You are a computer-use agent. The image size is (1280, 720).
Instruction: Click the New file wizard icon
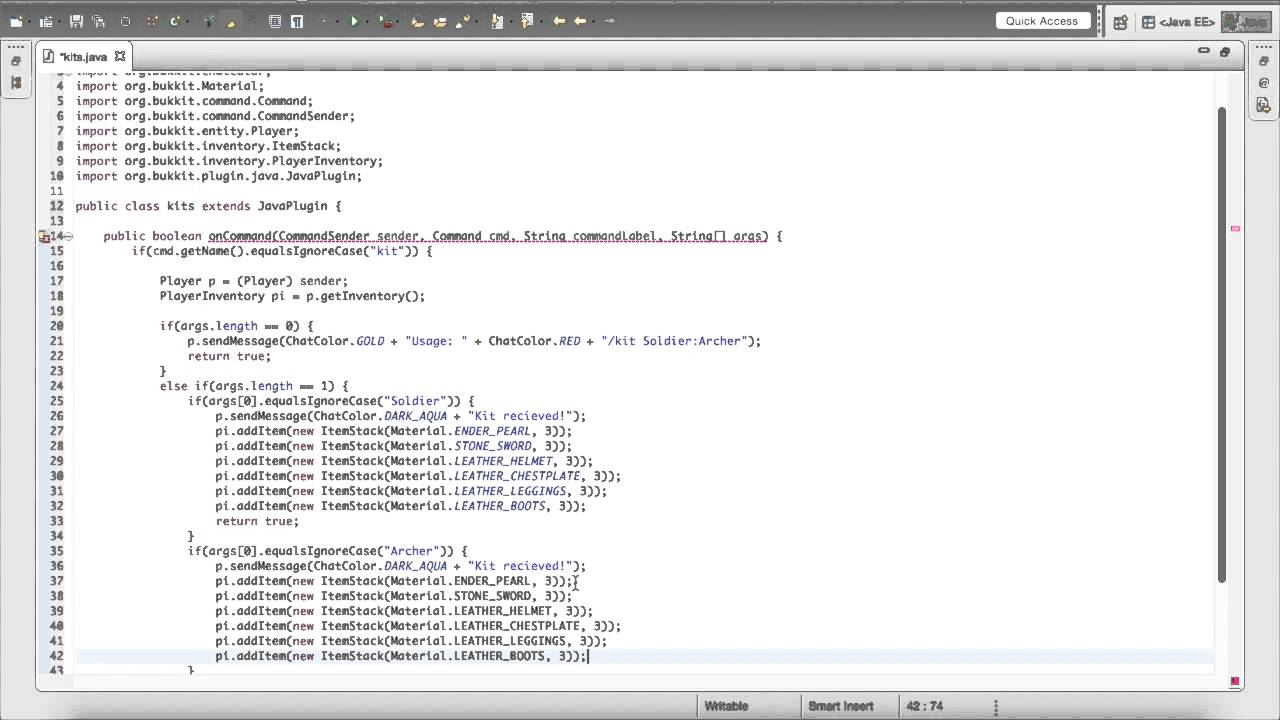click(x=16, y=21)
